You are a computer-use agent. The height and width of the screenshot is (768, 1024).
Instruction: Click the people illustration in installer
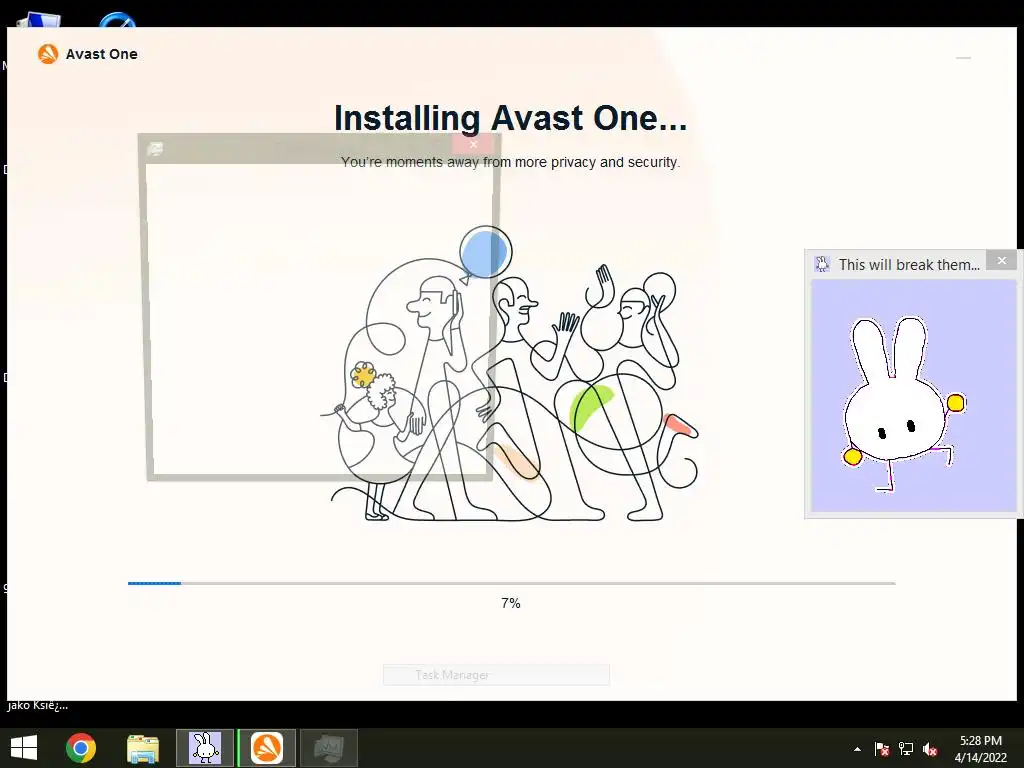pos(511,374)
